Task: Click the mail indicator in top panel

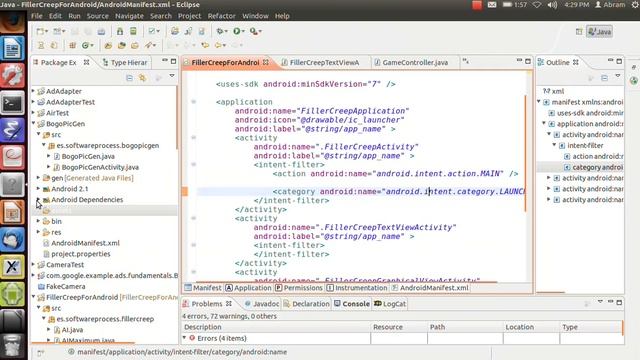Action: pyautogui.click(x=492, y=5)
